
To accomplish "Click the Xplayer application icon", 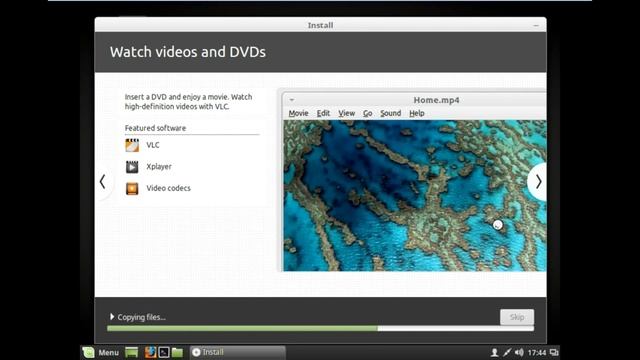I will 132,167.
